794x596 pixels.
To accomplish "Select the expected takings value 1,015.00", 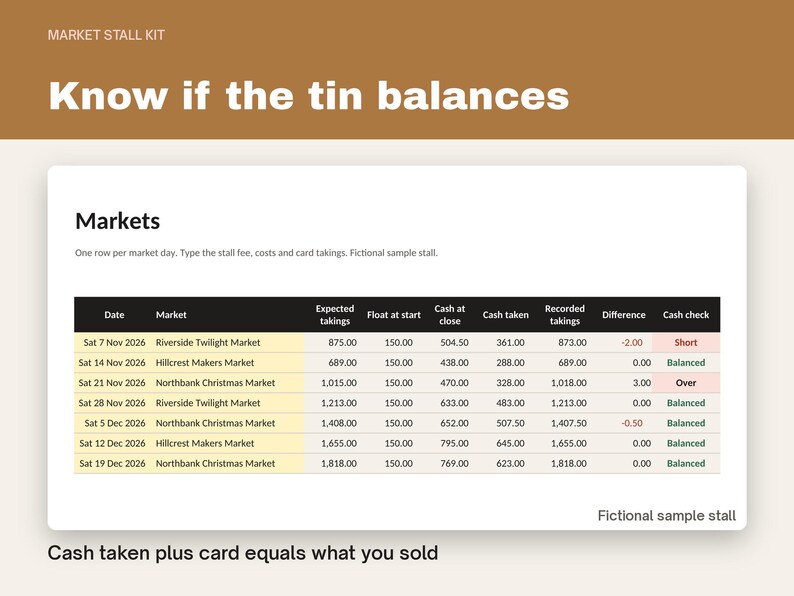I will (339, 383).
